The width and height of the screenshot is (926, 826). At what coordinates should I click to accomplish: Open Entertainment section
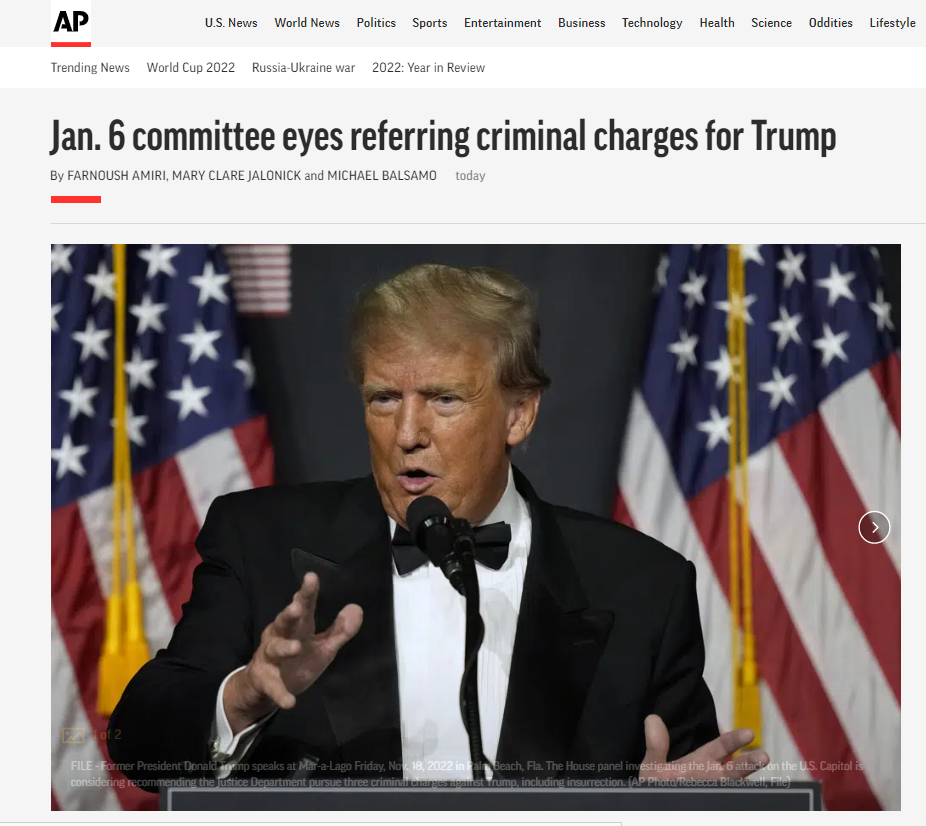[x=502, y=23]
